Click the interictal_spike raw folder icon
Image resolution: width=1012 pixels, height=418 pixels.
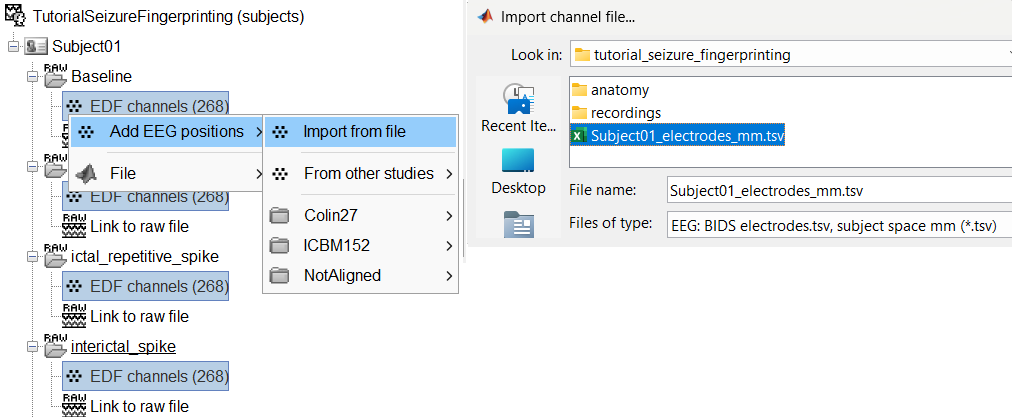click(56, 346)
